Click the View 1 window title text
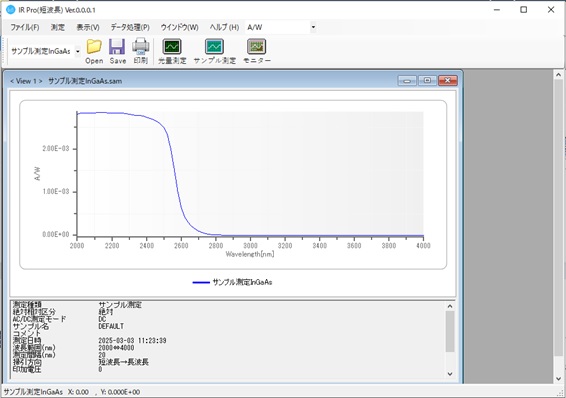Viewport: 566px width, 398px height. pos(66,81)
